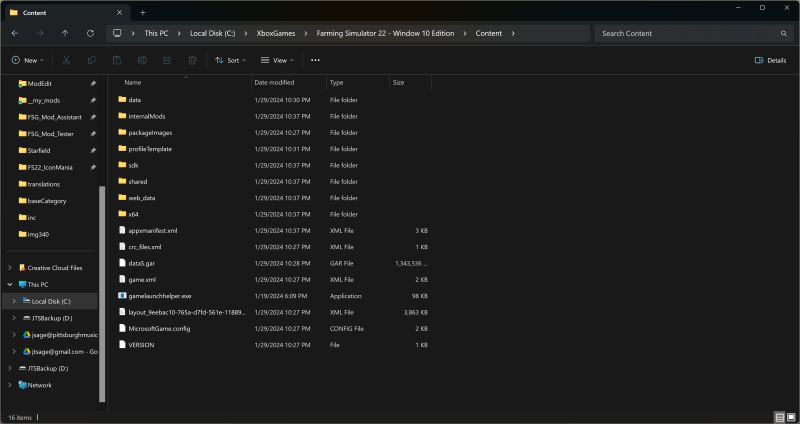
Task: Refresh the Content folder view
Action: tap(90, 33)
